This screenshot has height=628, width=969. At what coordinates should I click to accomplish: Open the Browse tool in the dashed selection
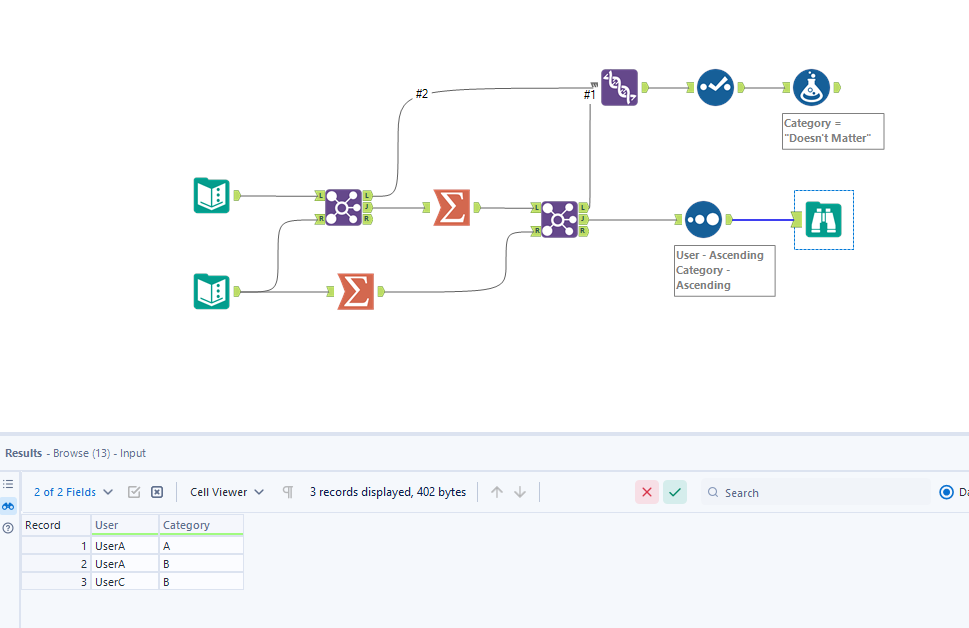click(x=822, y=219)
